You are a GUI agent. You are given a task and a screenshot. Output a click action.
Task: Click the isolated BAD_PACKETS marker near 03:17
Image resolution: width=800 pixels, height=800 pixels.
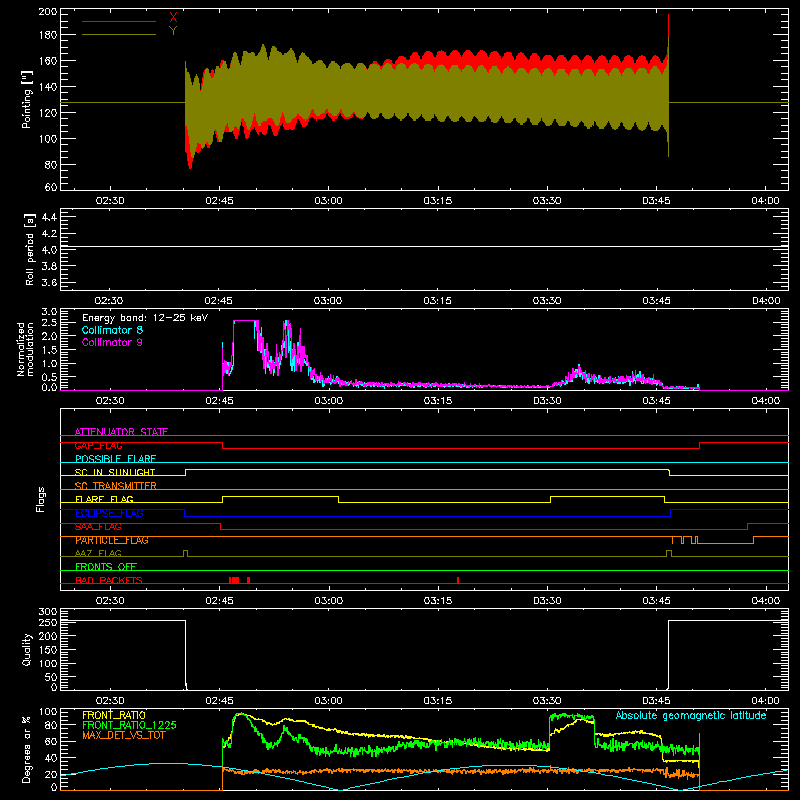pyautogui.click(x=458, y=580)
